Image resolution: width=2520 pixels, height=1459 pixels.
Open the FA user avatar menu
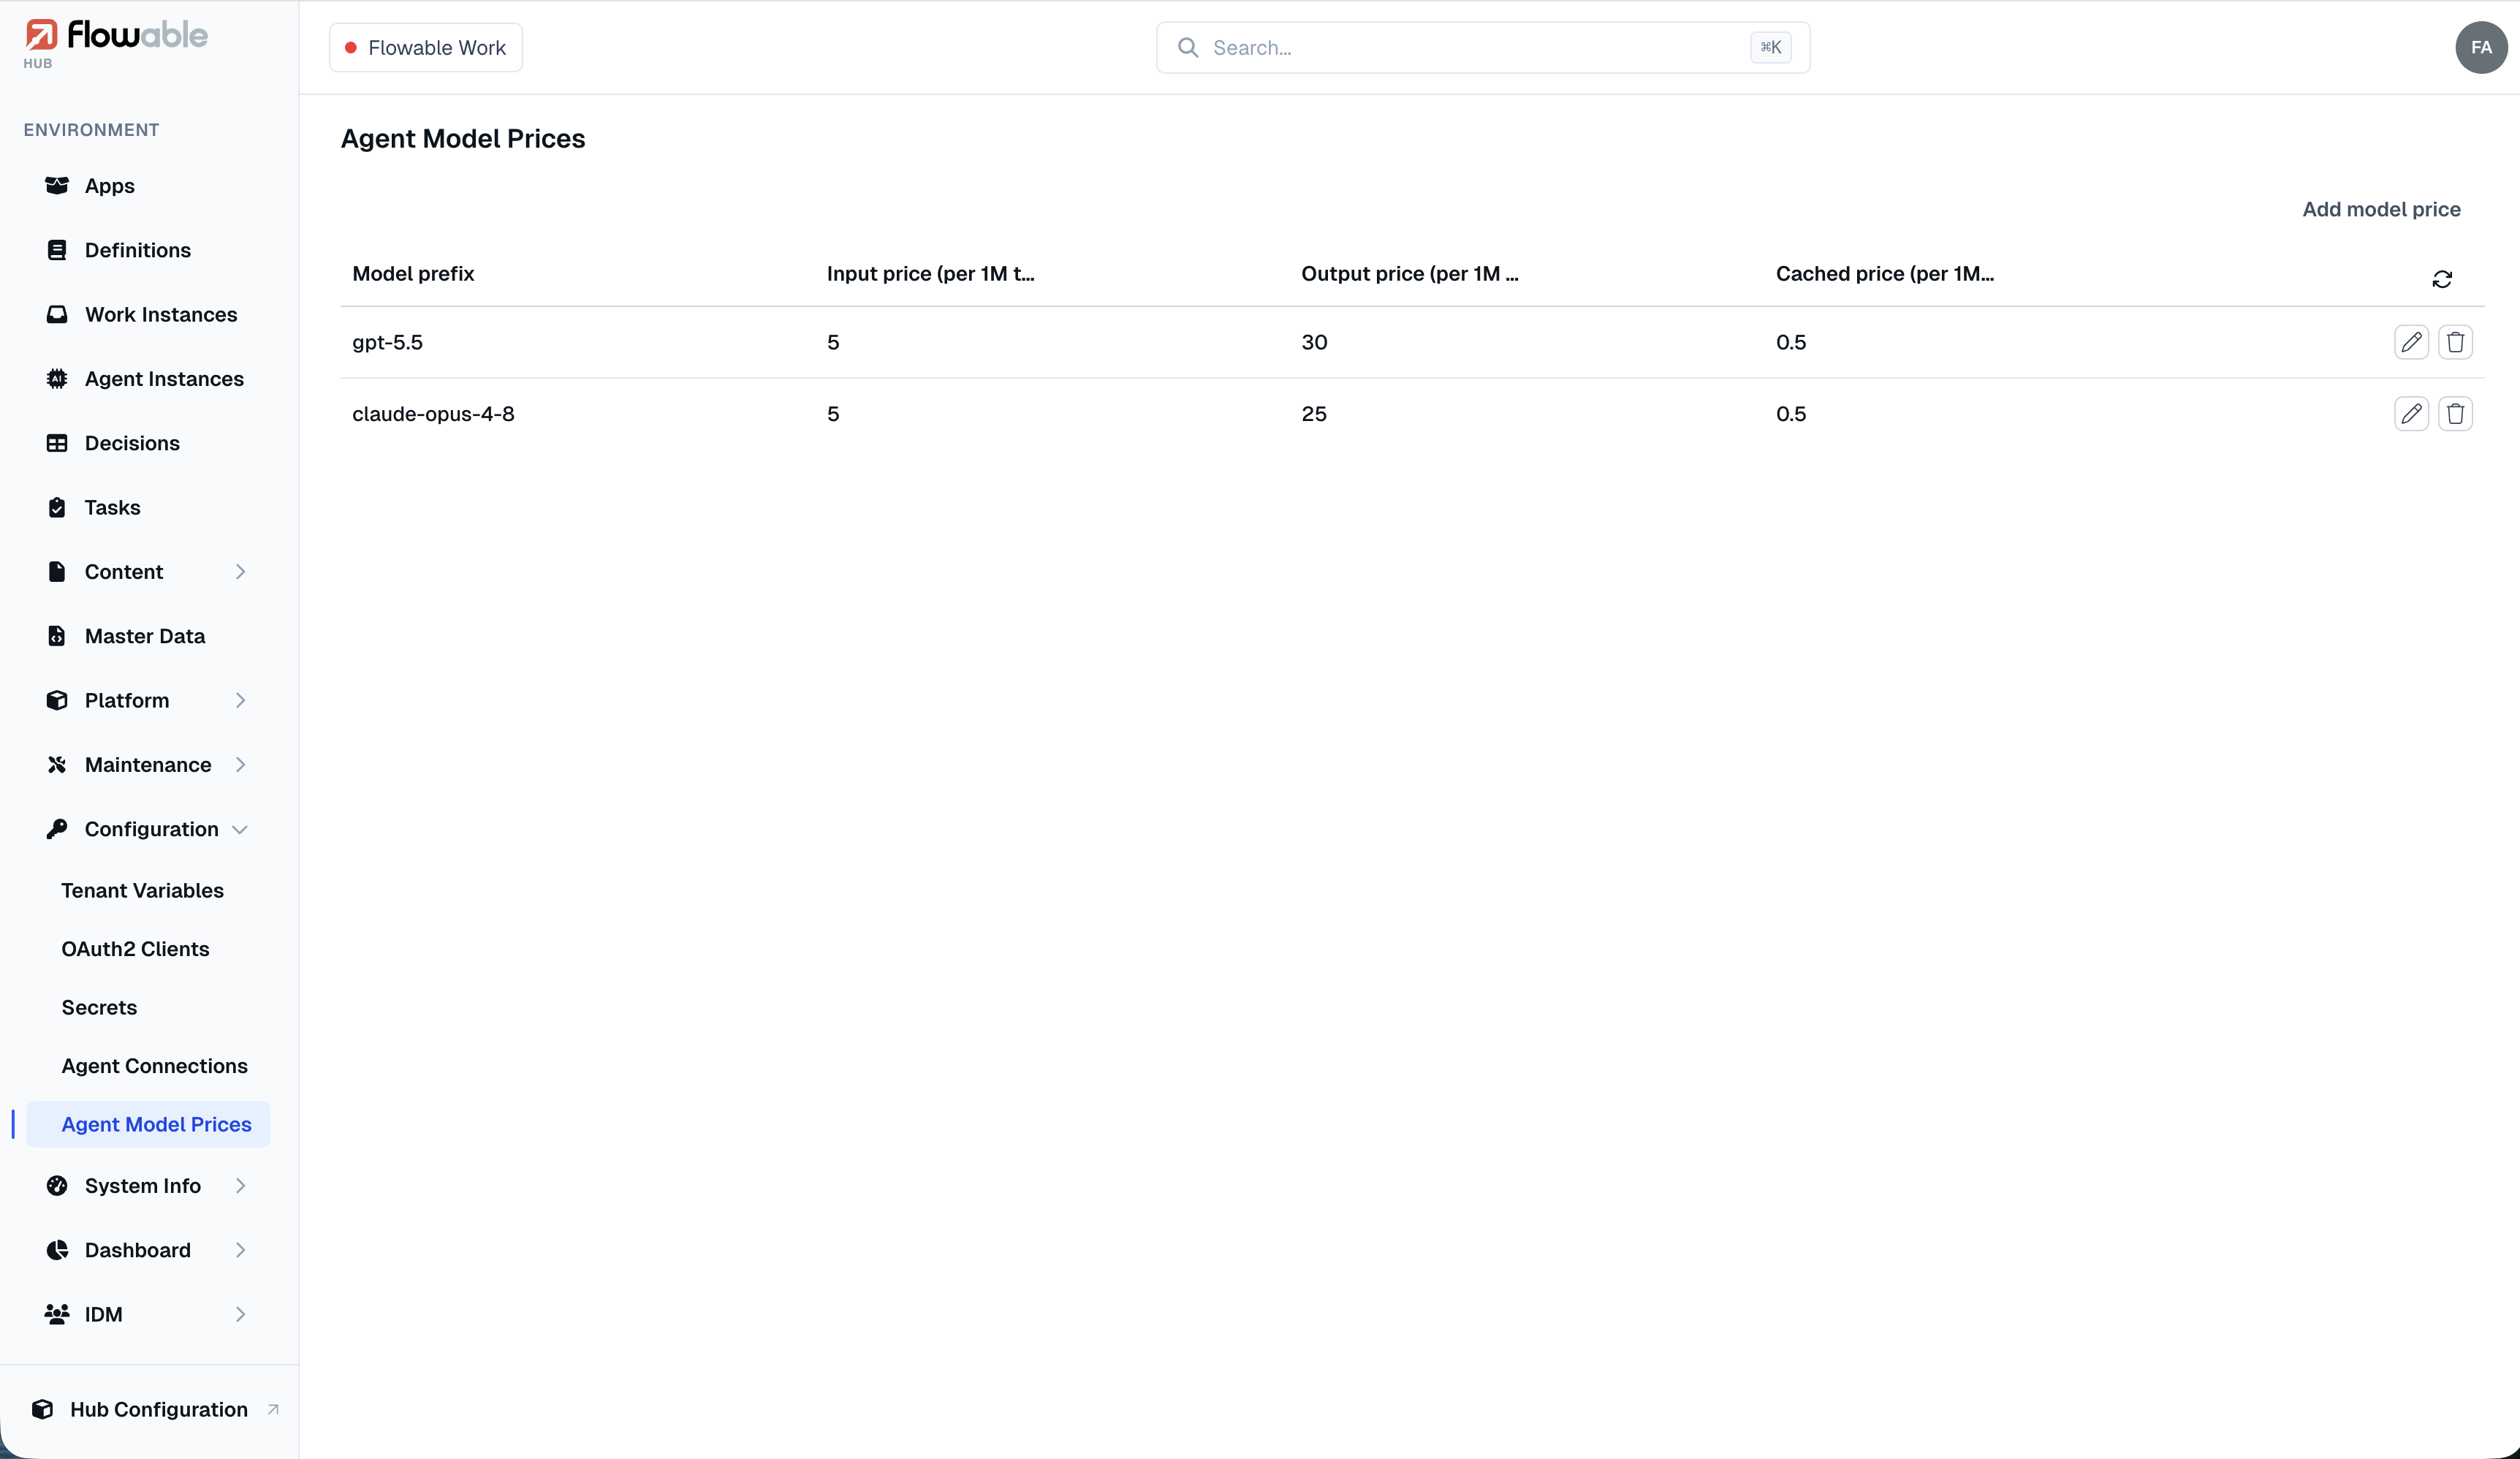click(2481, 47)
